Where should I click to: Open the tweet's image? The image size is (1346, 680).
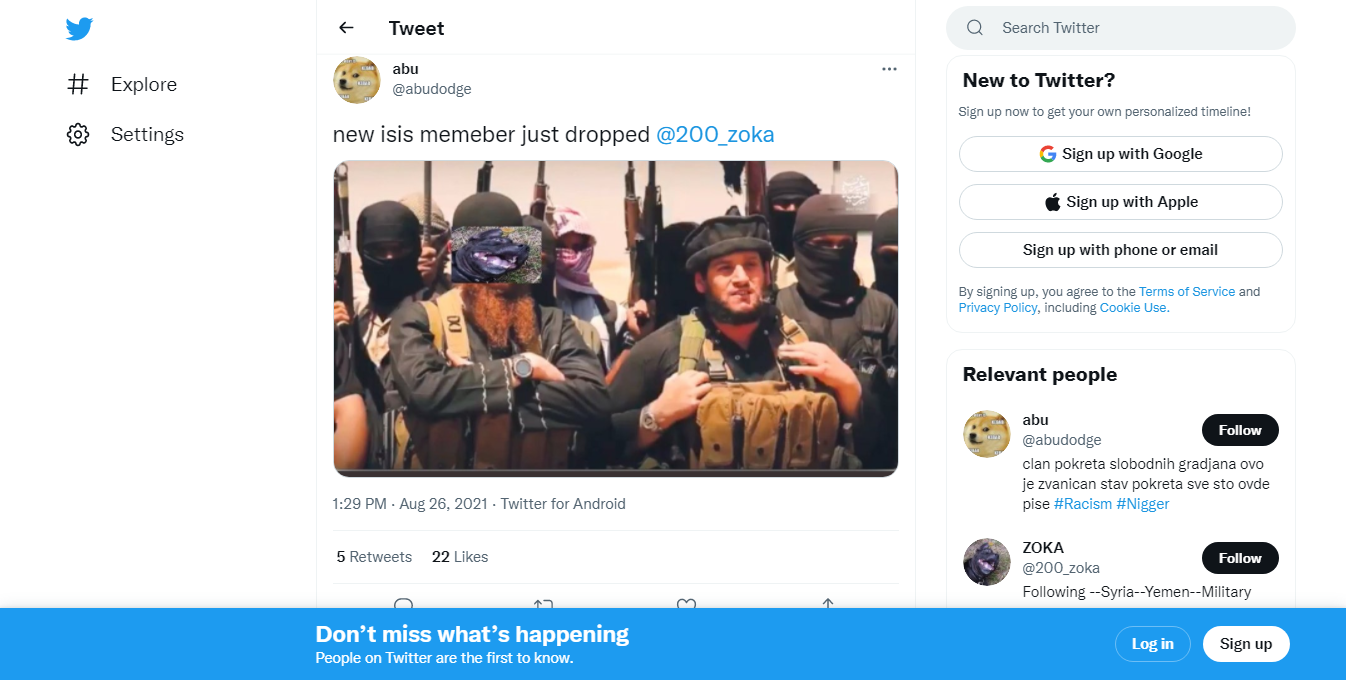615,318
